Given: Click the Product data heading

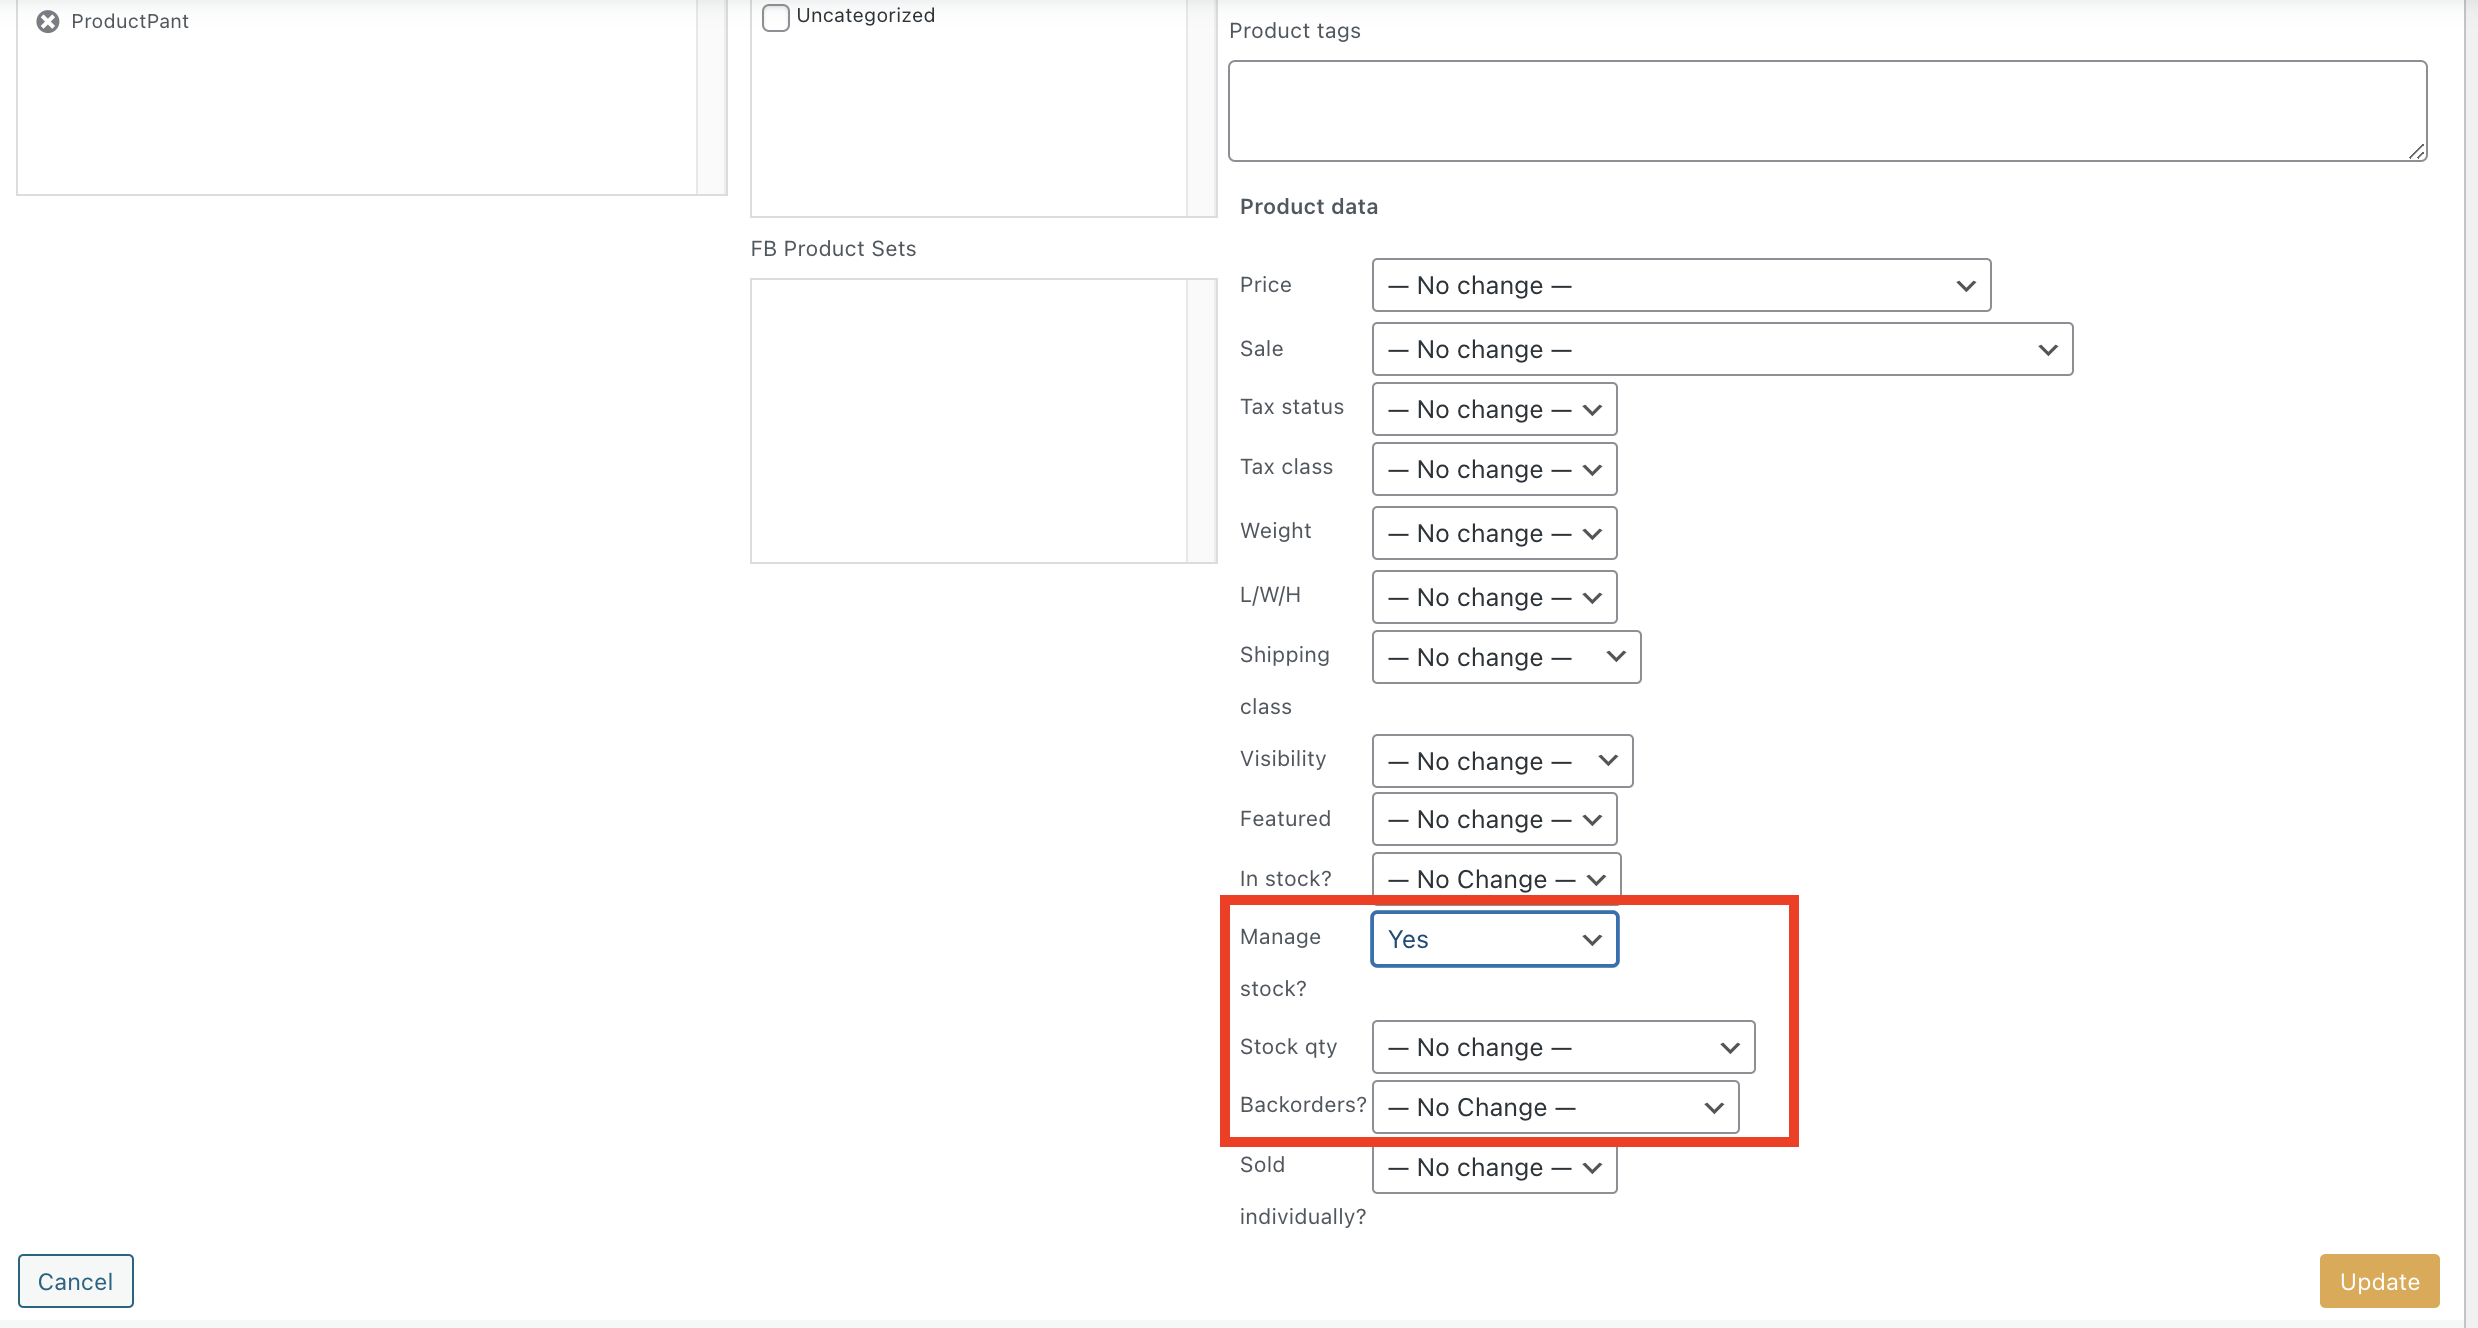Looking at the screenshot, I should click(x=1308, y=206).
